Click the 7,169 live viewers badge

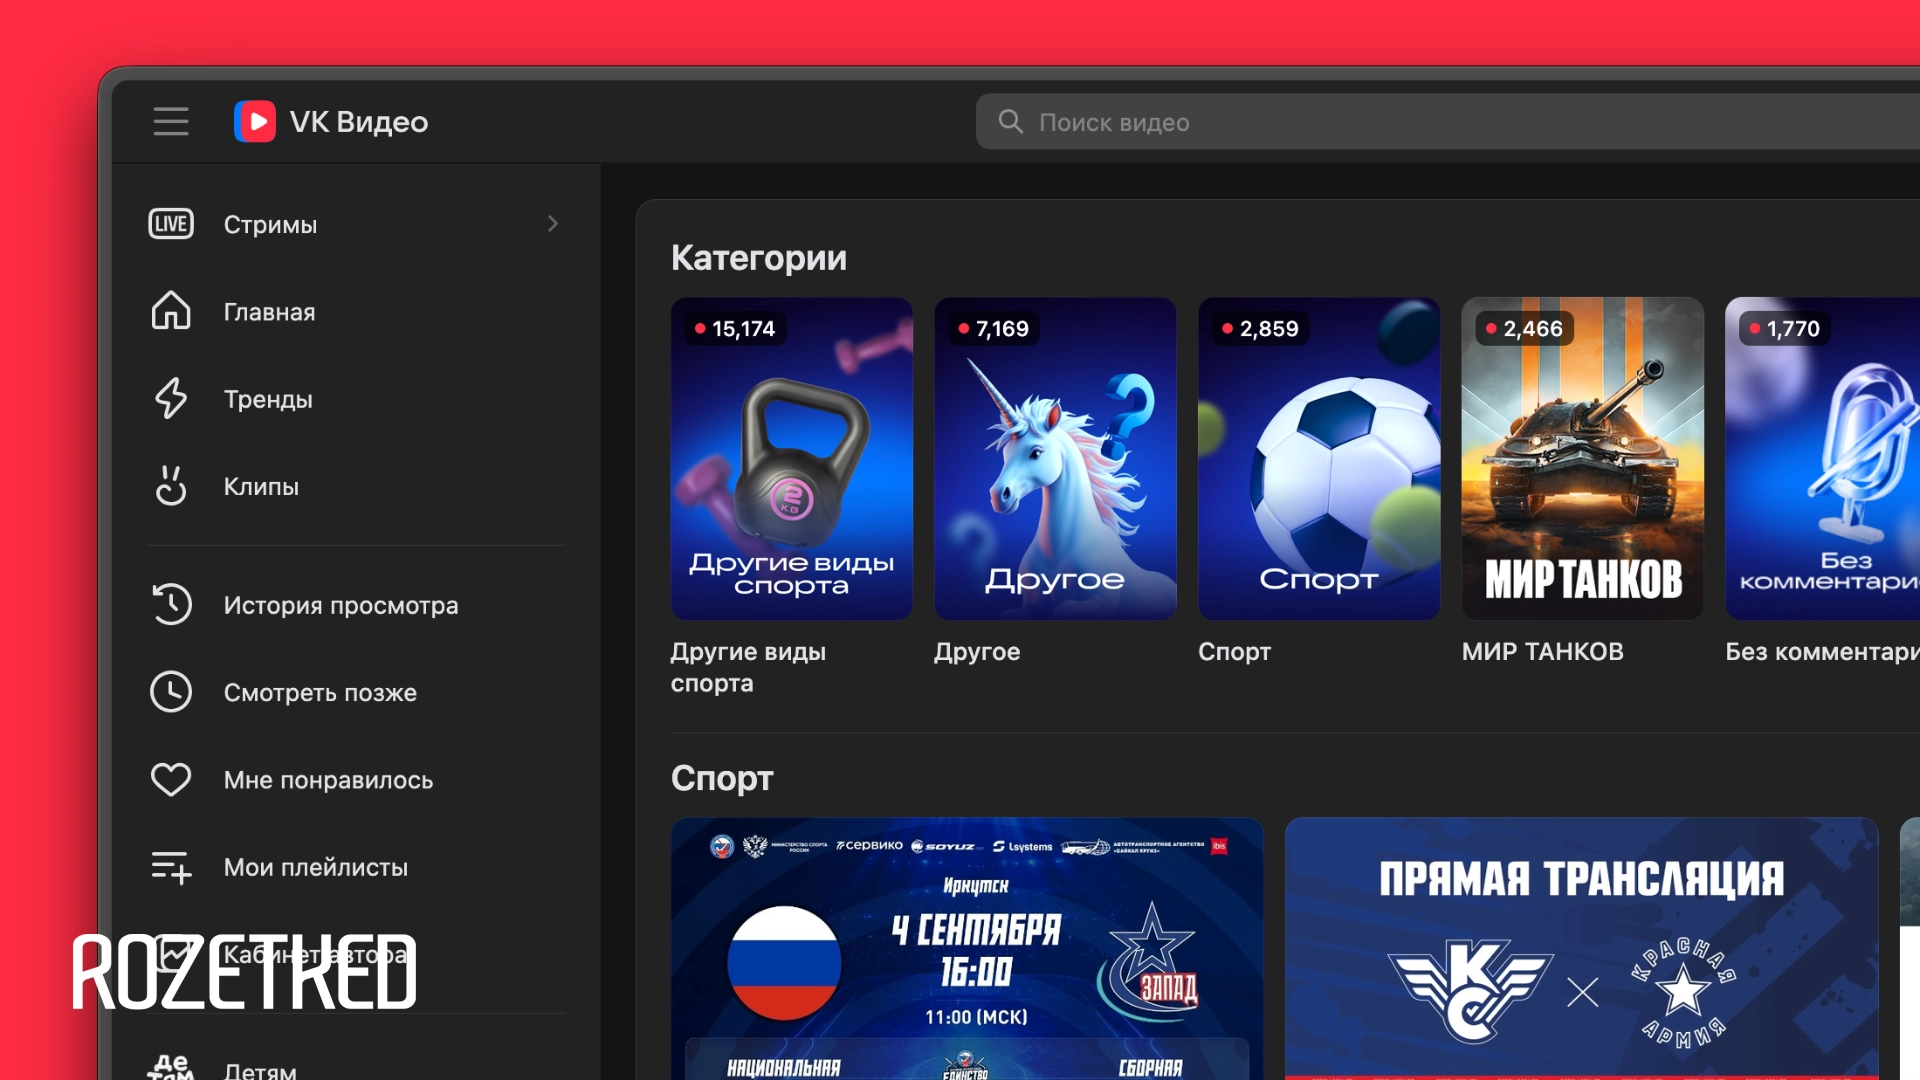(993, 329)
